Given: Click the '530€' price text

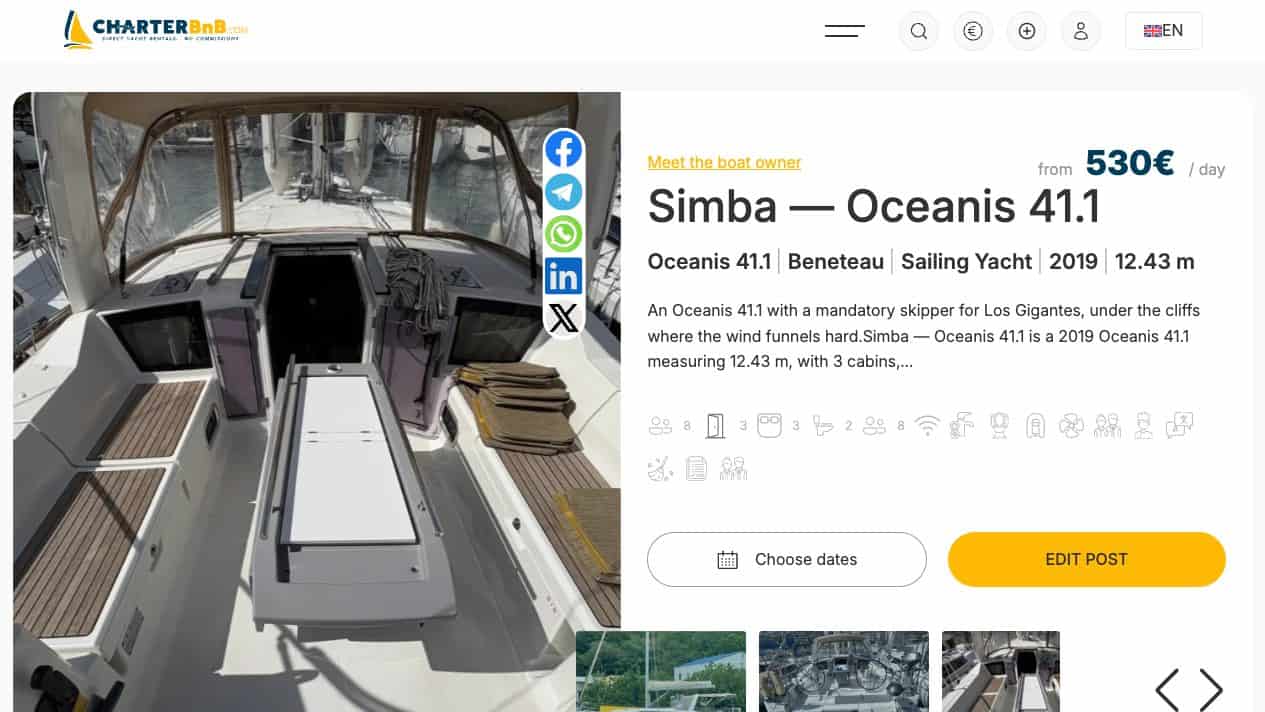Looking at the screenshot, I should click(1130, 163).
